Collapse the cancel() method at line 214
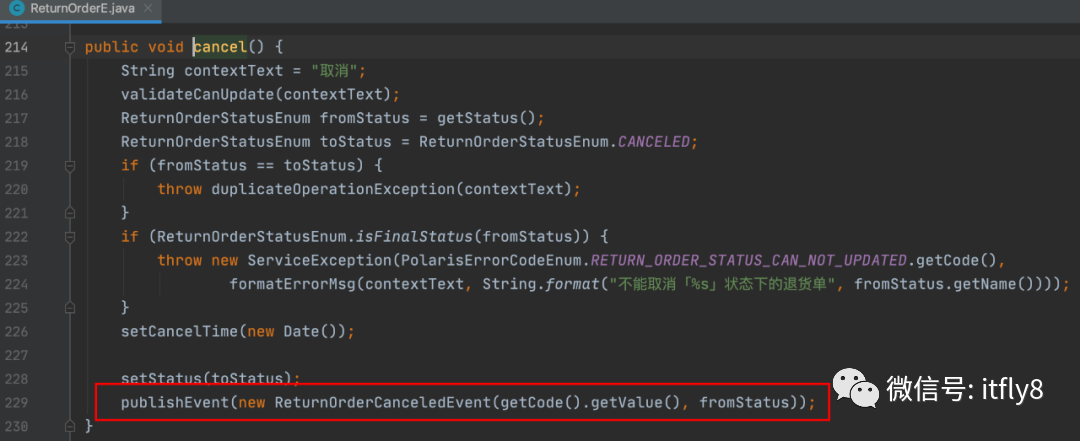Viewport: 1080px width, 441px height. point(70,48)
